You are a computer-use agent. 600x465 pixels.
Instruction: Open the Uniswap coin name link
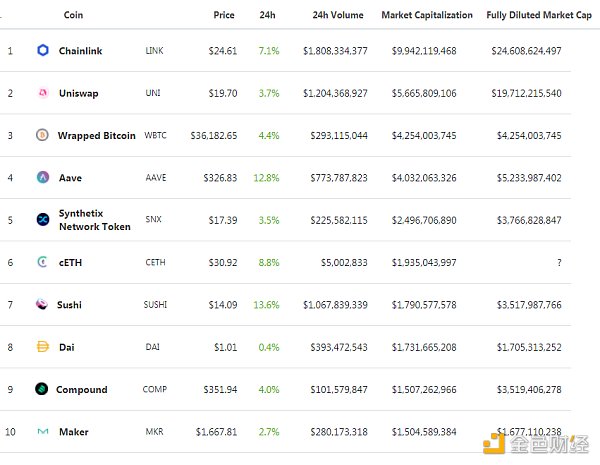coord(78,93)
